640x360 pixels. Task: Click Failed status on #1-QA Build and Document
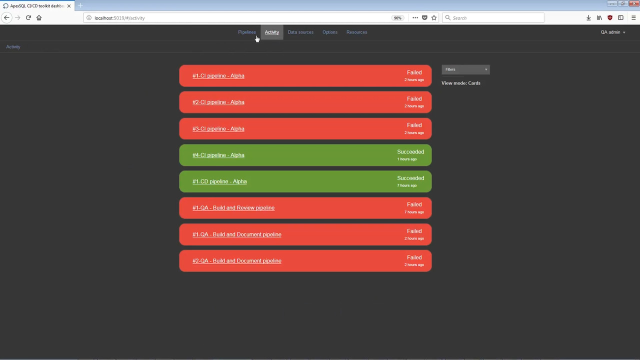click(414, 231)
